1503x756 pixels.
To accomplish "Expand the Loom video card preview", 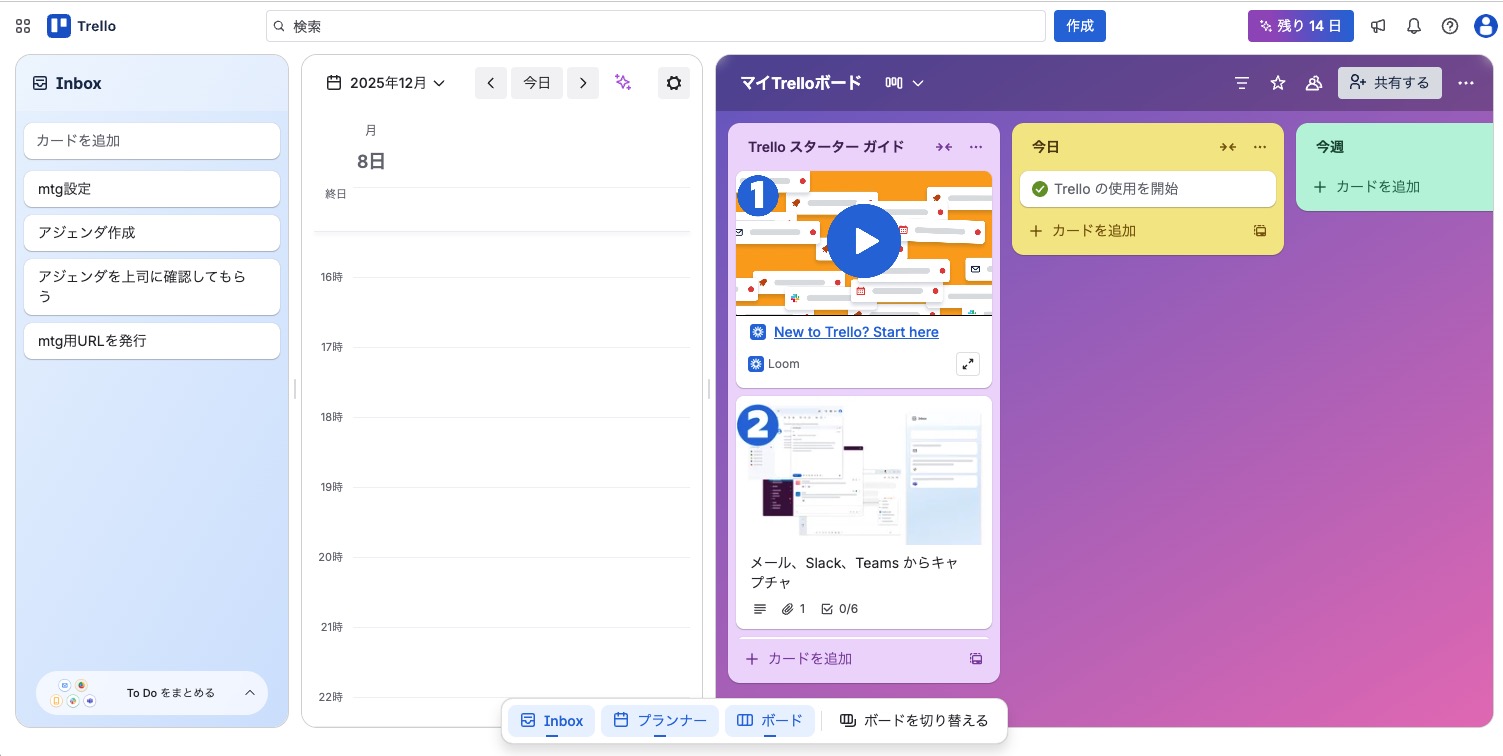I will tap(967, 364).
